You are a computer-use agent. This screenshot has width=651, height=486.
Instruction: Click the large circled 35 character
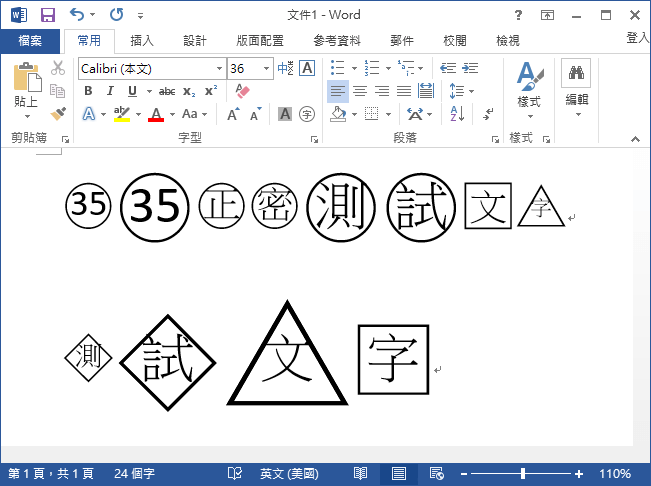[x=154, y=207]
